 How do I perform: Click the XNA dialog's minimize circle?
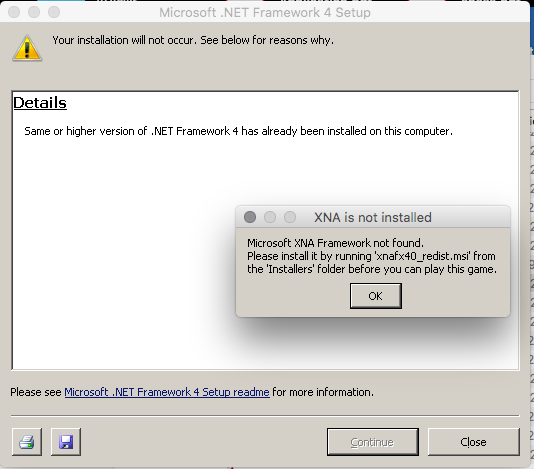[x=270, y=217]
